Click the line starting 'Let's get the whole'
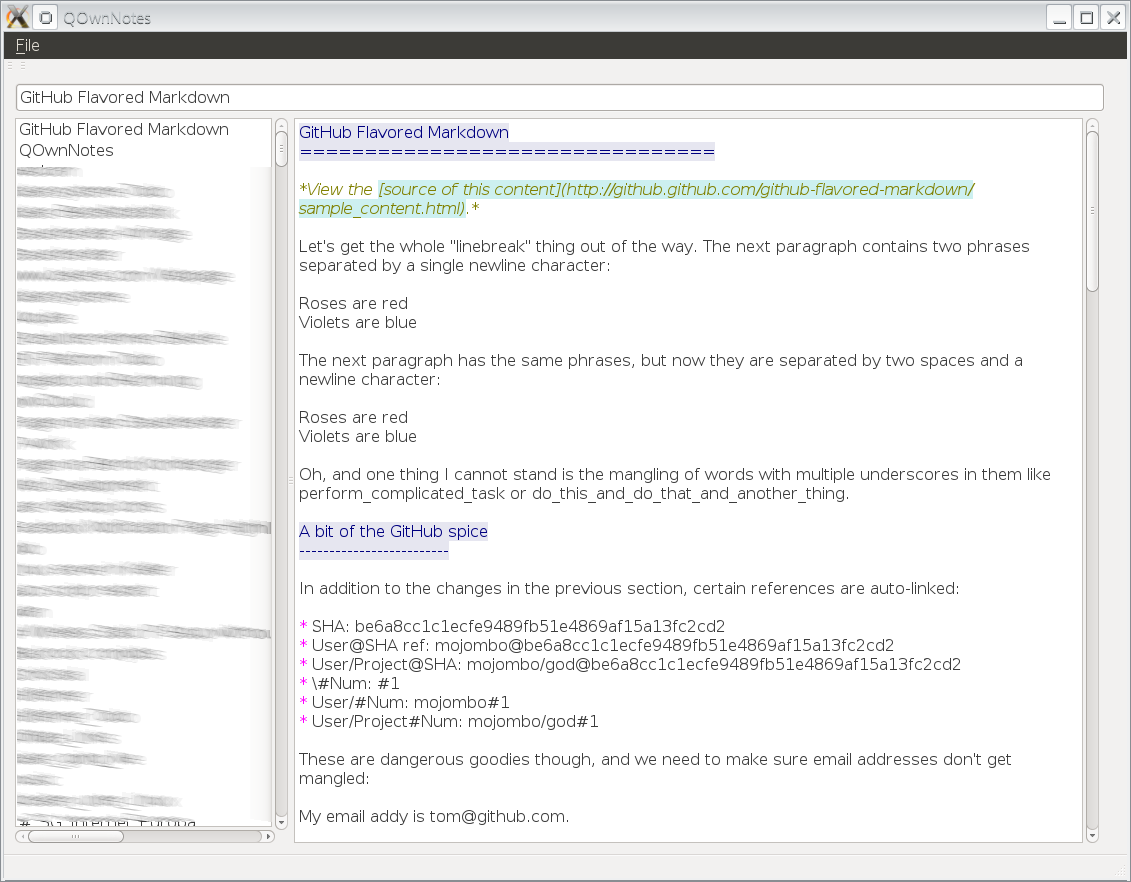The width and height of the screenshot is (1131, 882). click(x=664, y=256)
